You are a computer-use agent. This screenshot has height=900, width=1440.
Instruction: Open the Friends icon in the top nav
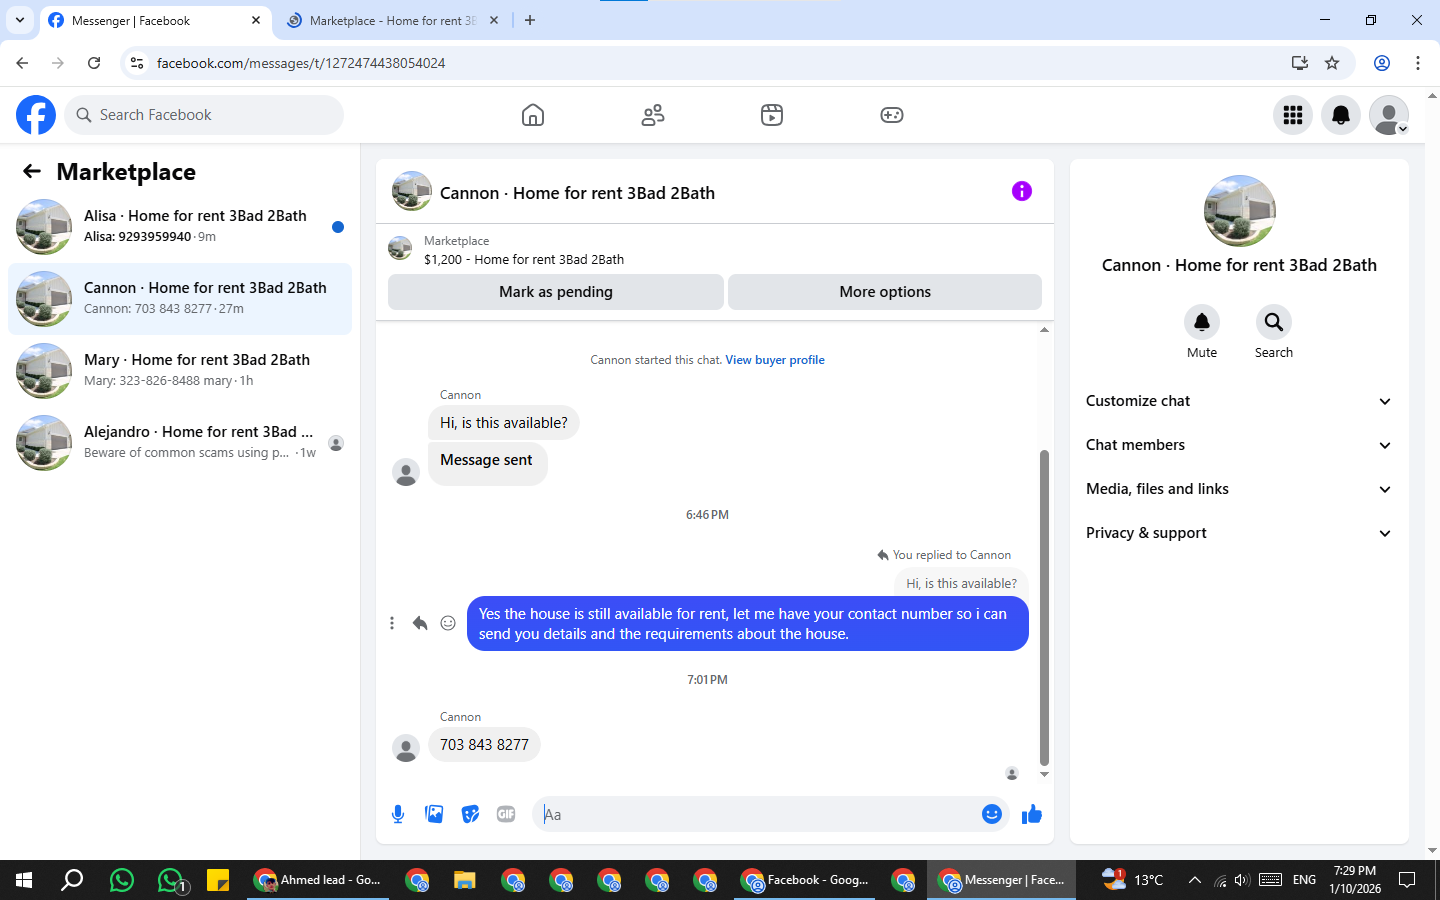pyautogui.click(x=653, y=115)
